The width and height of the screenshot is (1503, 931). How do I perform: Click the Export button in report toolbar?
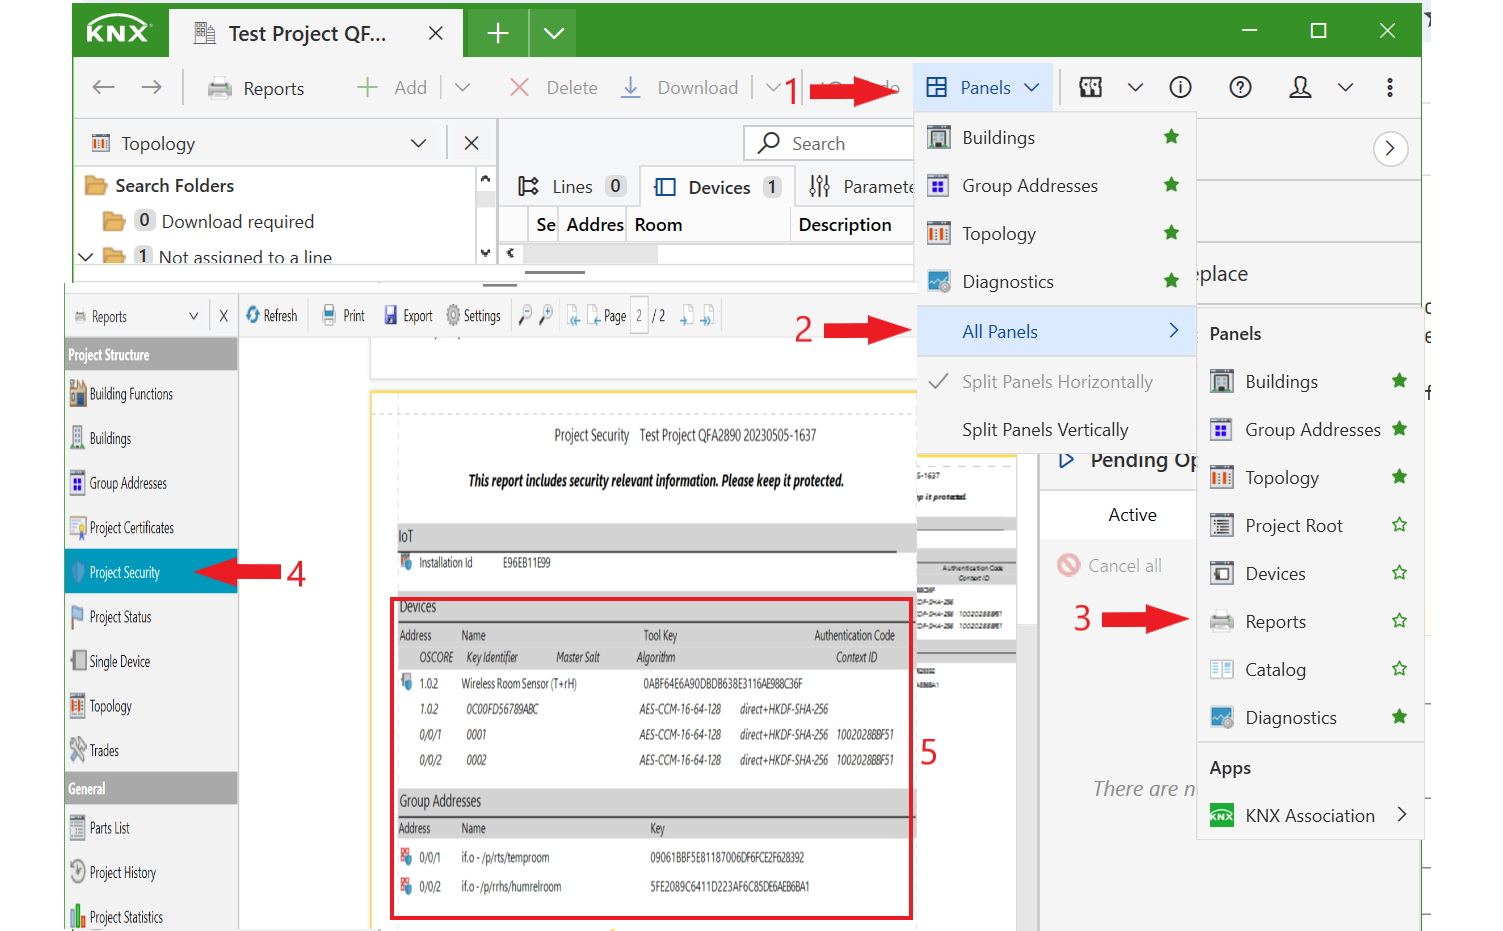[408, 316]
